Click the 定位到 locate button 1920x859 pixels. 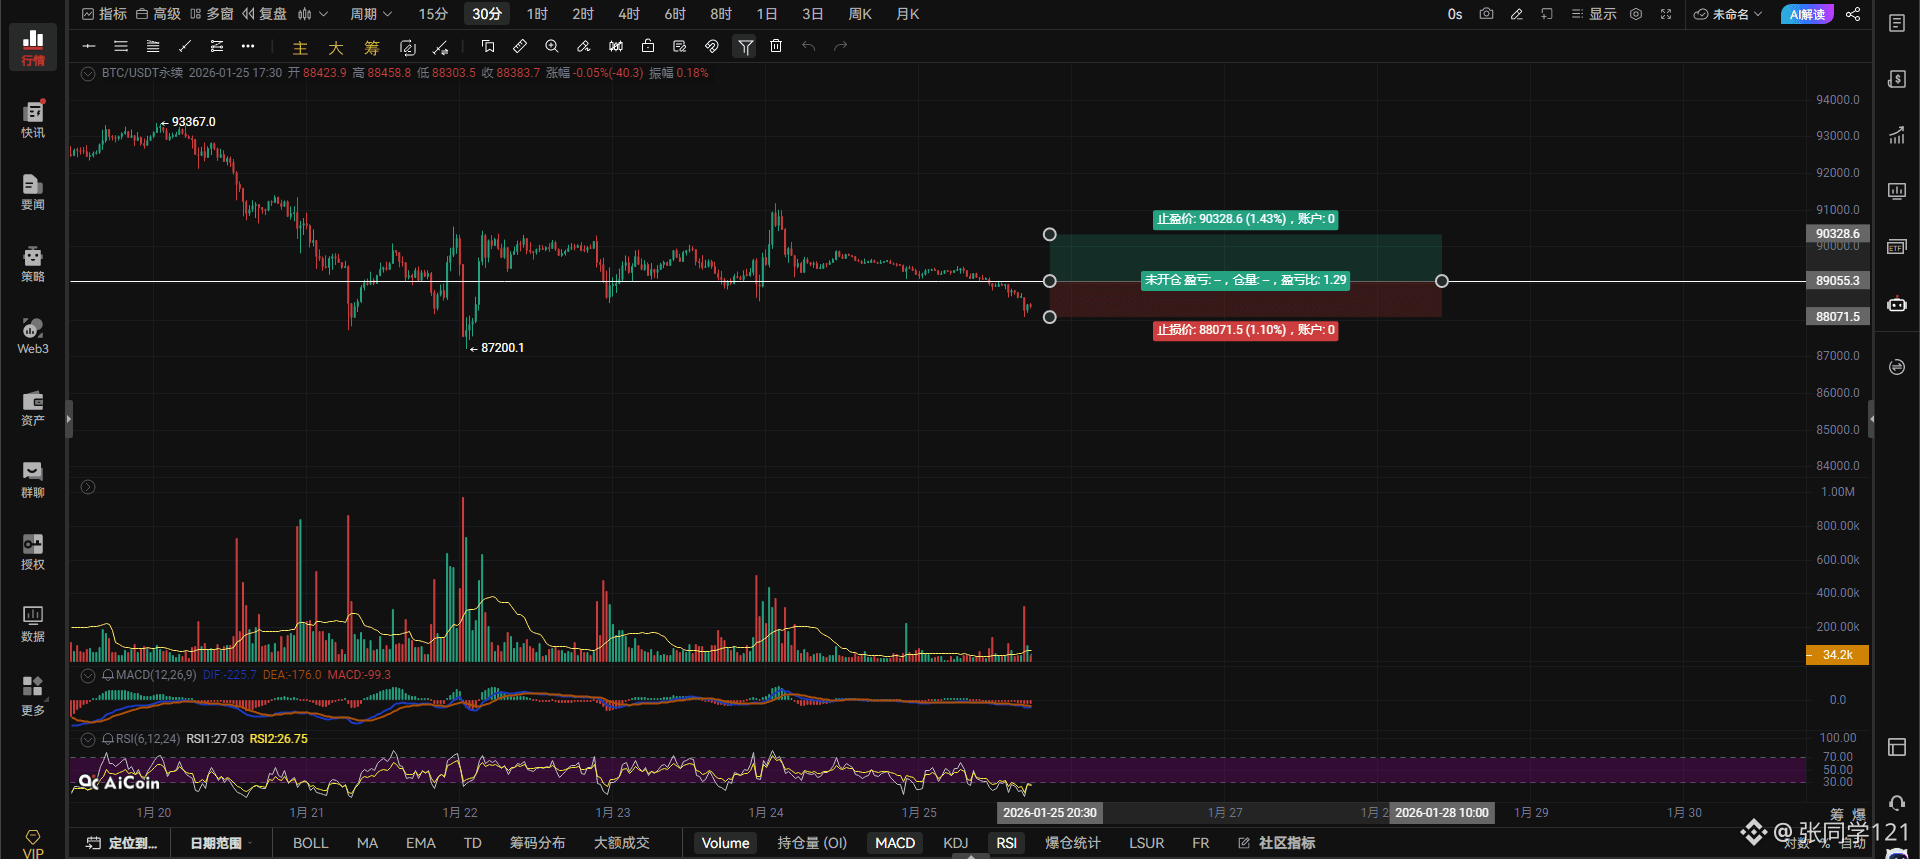coord(122,843)
